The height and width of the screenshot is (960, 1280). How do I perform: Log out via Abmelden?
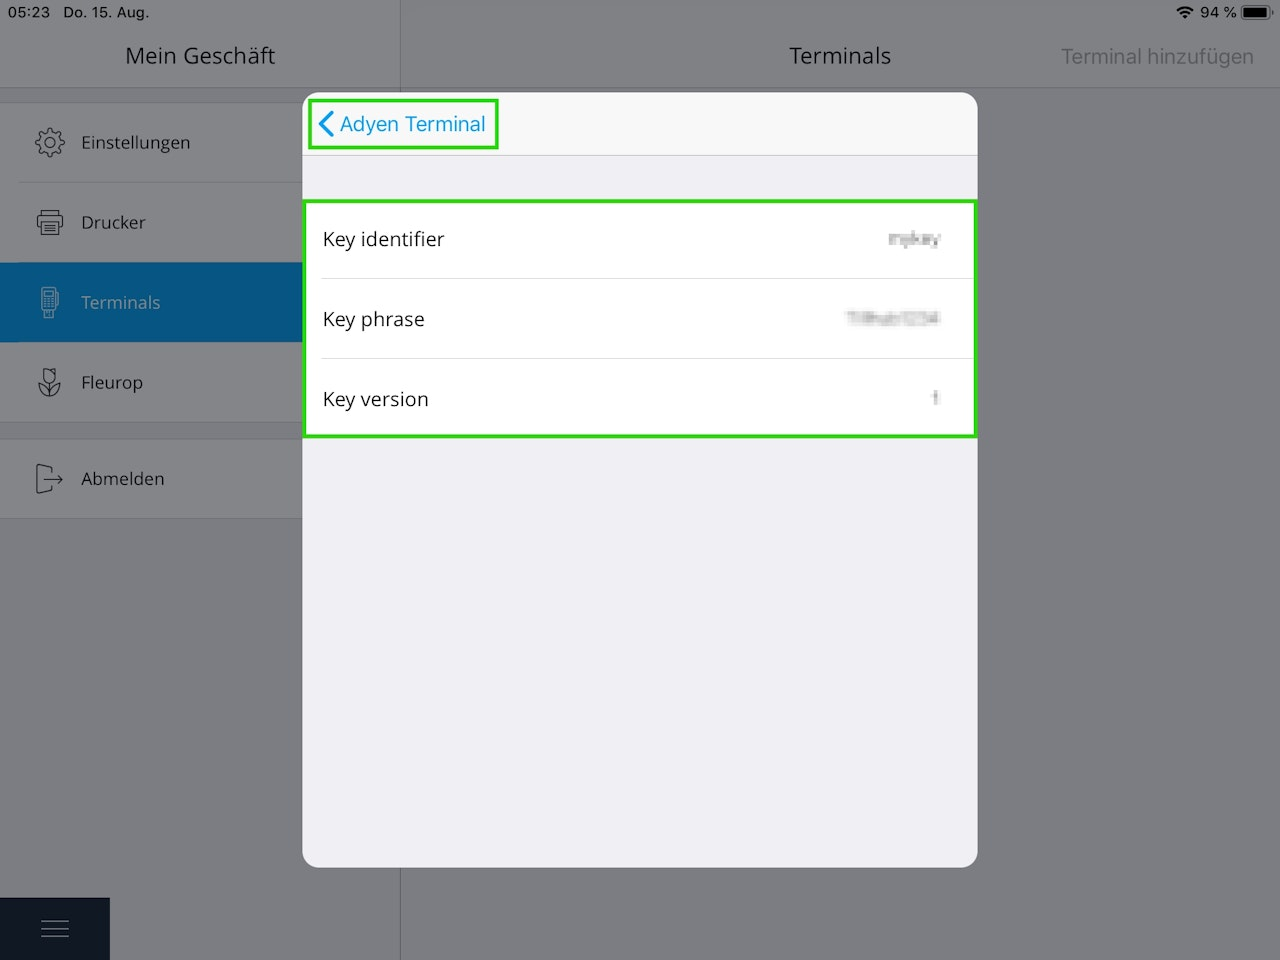(151, 478)
